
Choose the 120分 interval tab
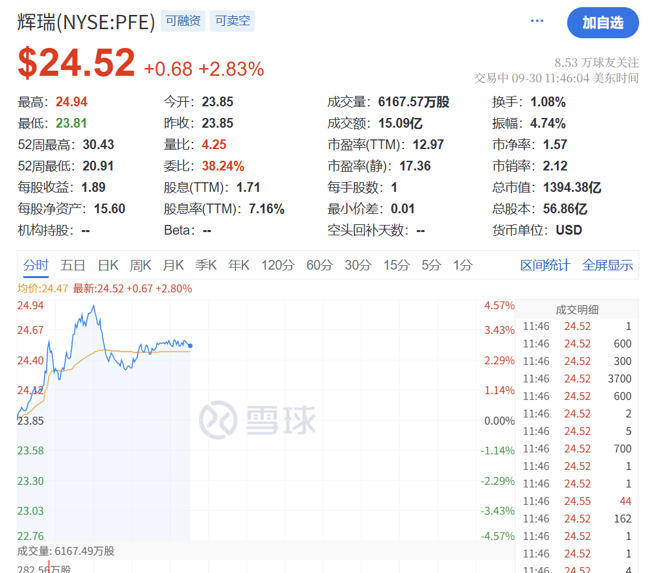(x=277, y=265)
